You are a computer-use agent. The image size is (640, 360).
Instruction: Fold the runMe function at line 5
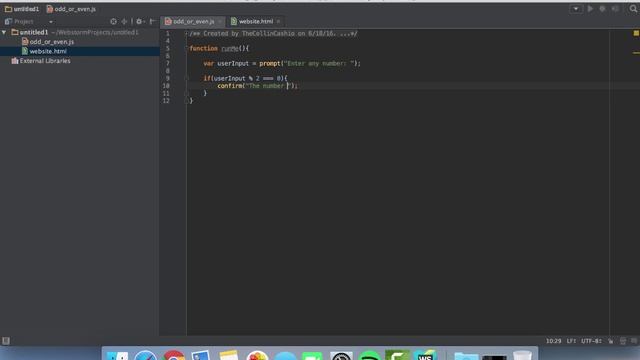pyautogui.click(x=187, y=48)
